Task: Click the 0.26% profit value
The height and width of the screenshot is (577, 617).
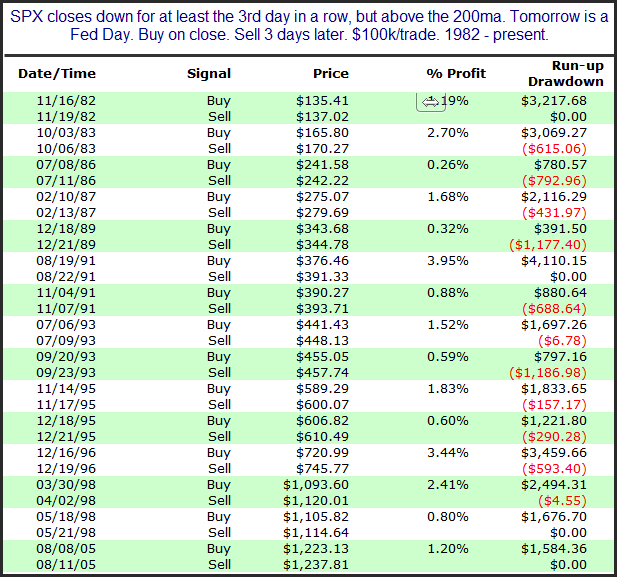Action: point(448,165)
